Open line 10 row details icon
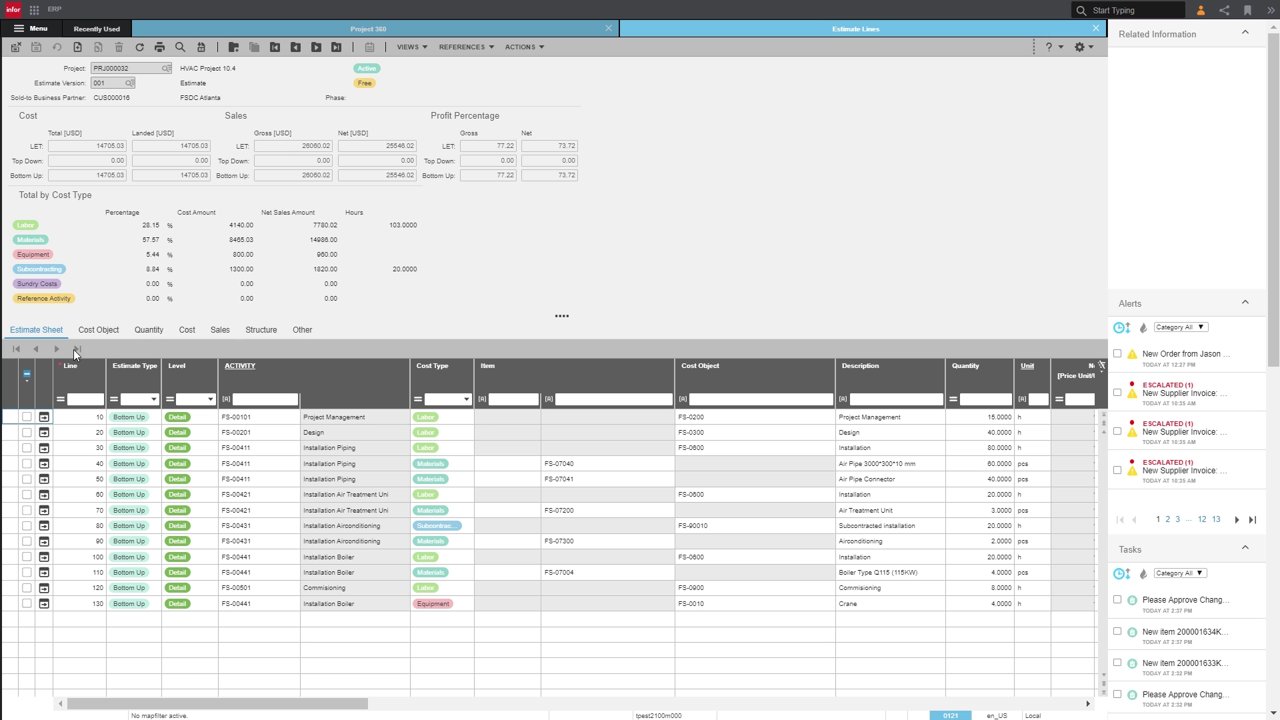 pyautogui.click(x=44, y=417)
